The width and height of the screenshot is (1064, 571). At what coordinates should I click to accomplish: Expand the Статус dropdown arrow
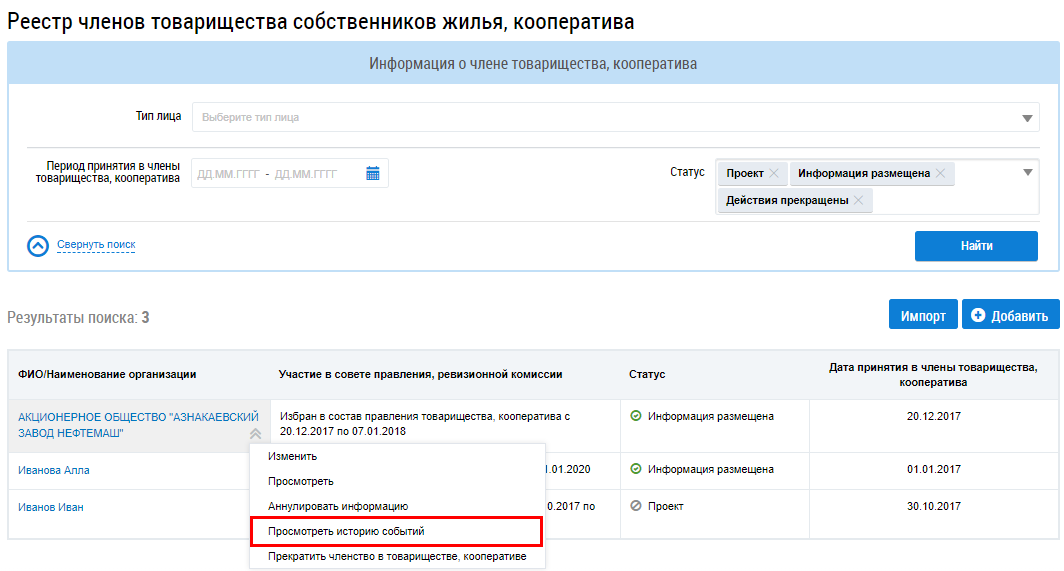pos(1028,172)
